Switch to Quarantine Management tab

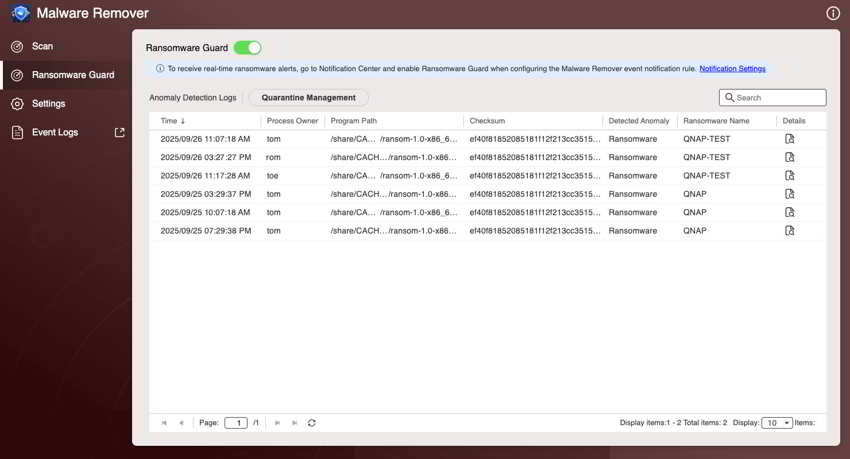pyautogui.click(x=308, y=98)
